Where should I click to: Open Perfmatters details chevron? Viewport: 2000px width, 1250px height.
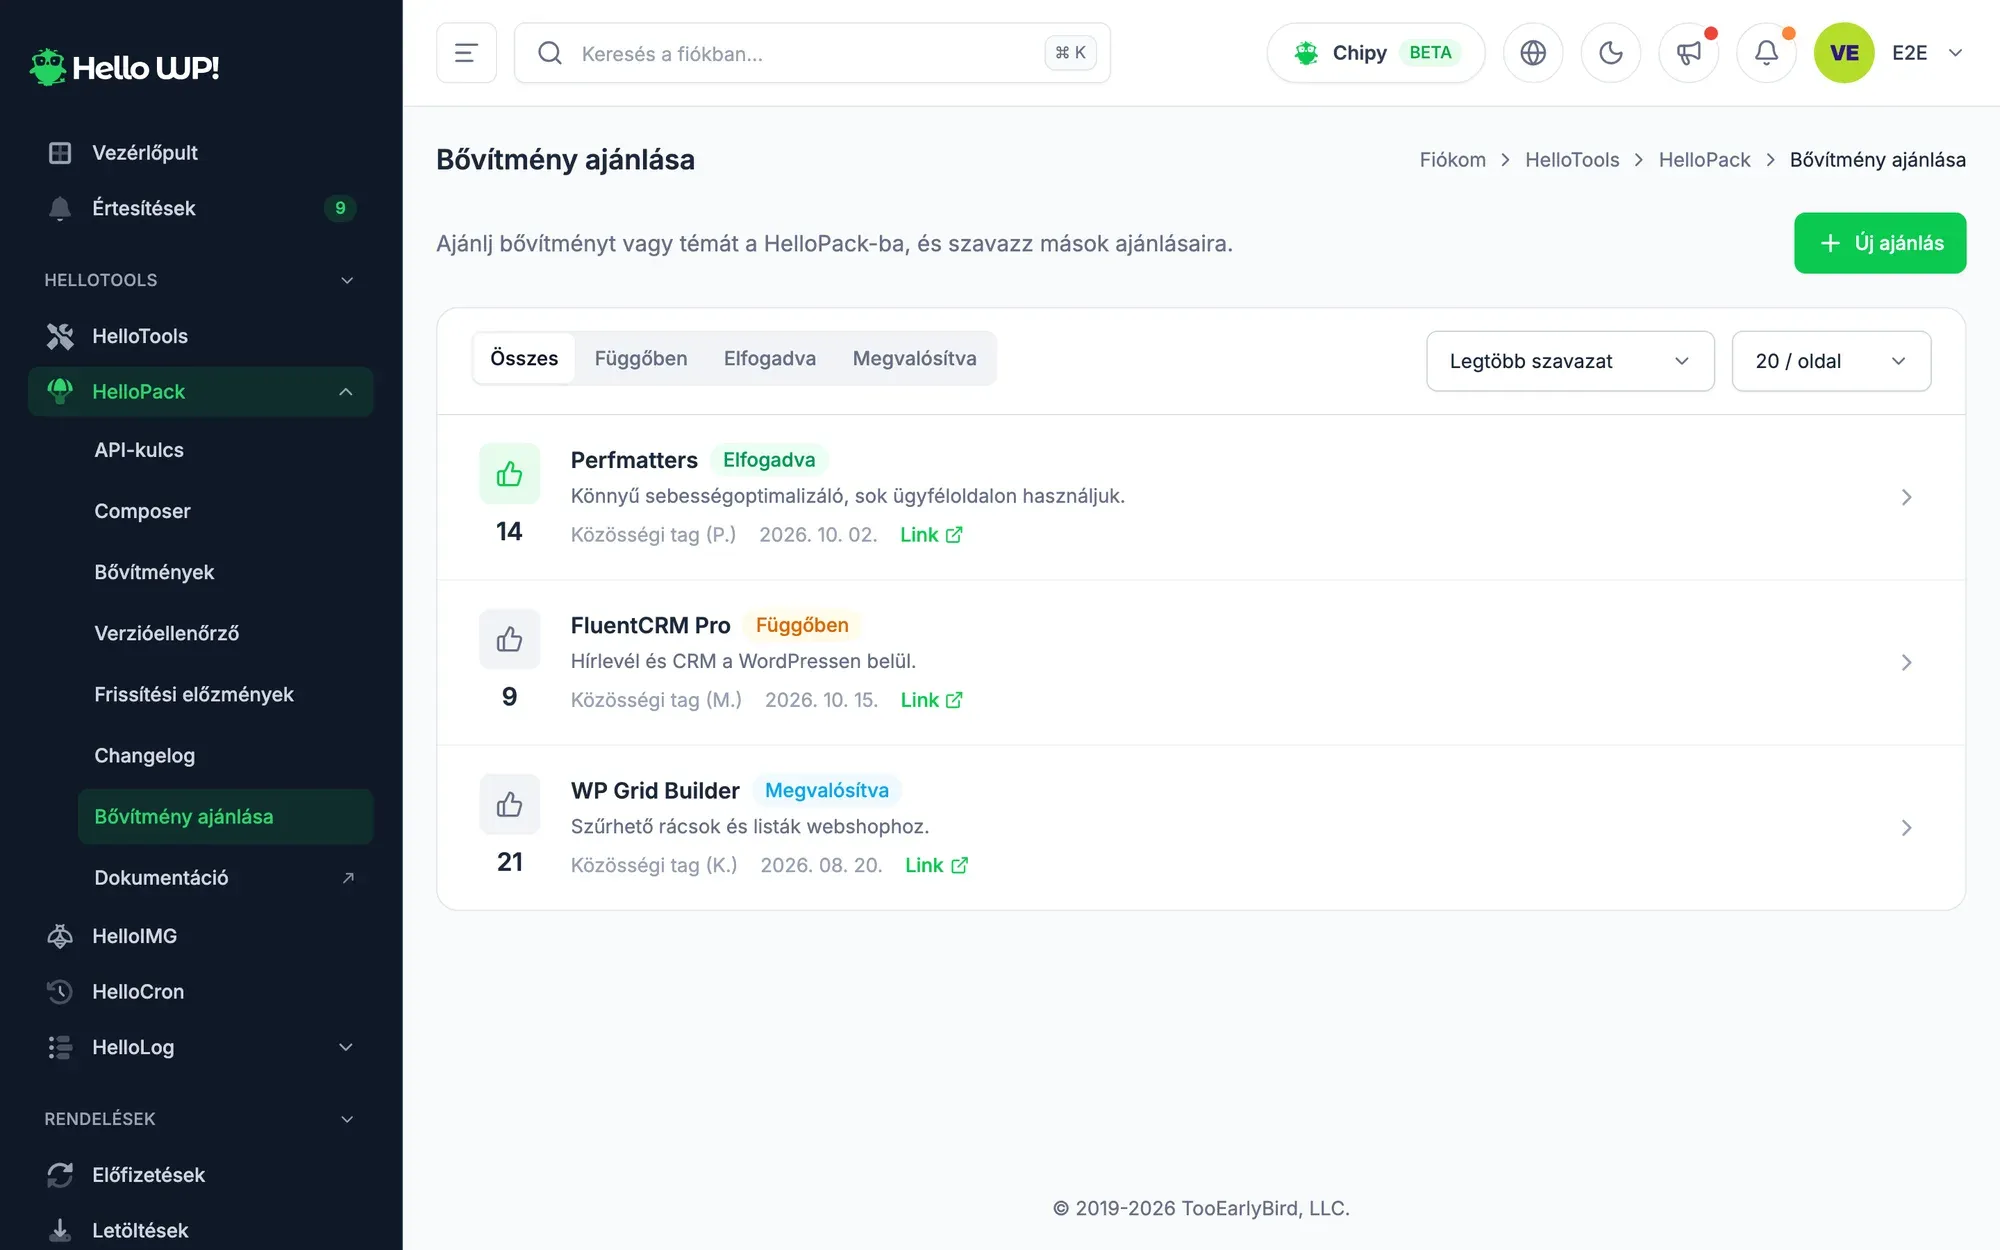[x=1906, y=497]
